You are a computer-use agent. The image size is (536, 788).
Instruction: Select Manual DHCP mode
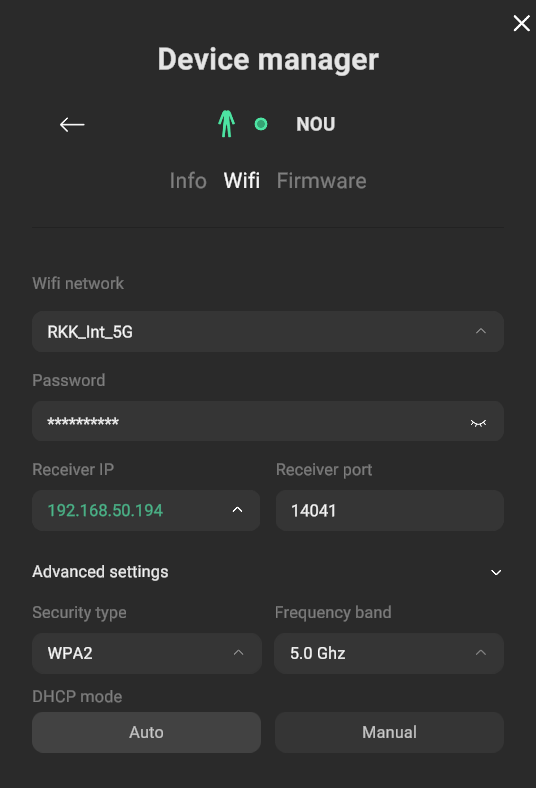pos(389,732)
